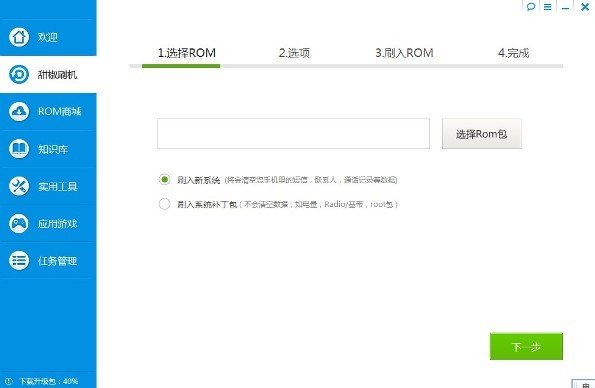Open the feedback chat bubble icon
The image size is (595, 388).
pos(531,6)
